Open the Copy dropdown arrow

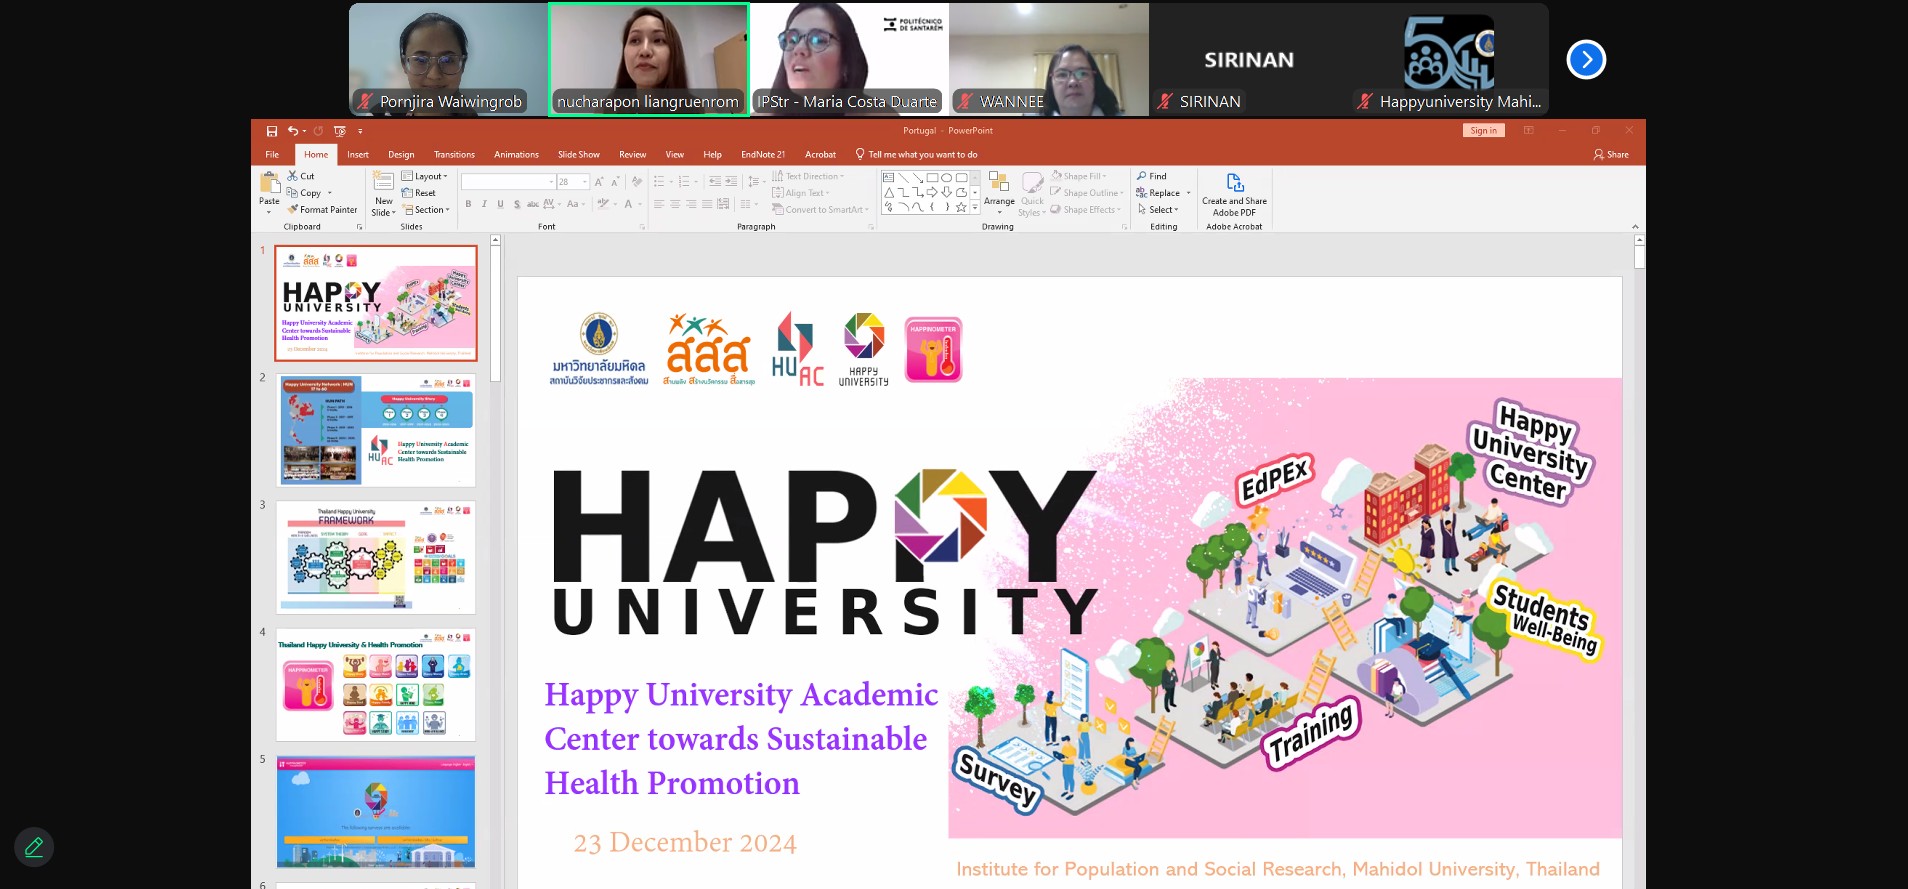(x=329, y=193)
